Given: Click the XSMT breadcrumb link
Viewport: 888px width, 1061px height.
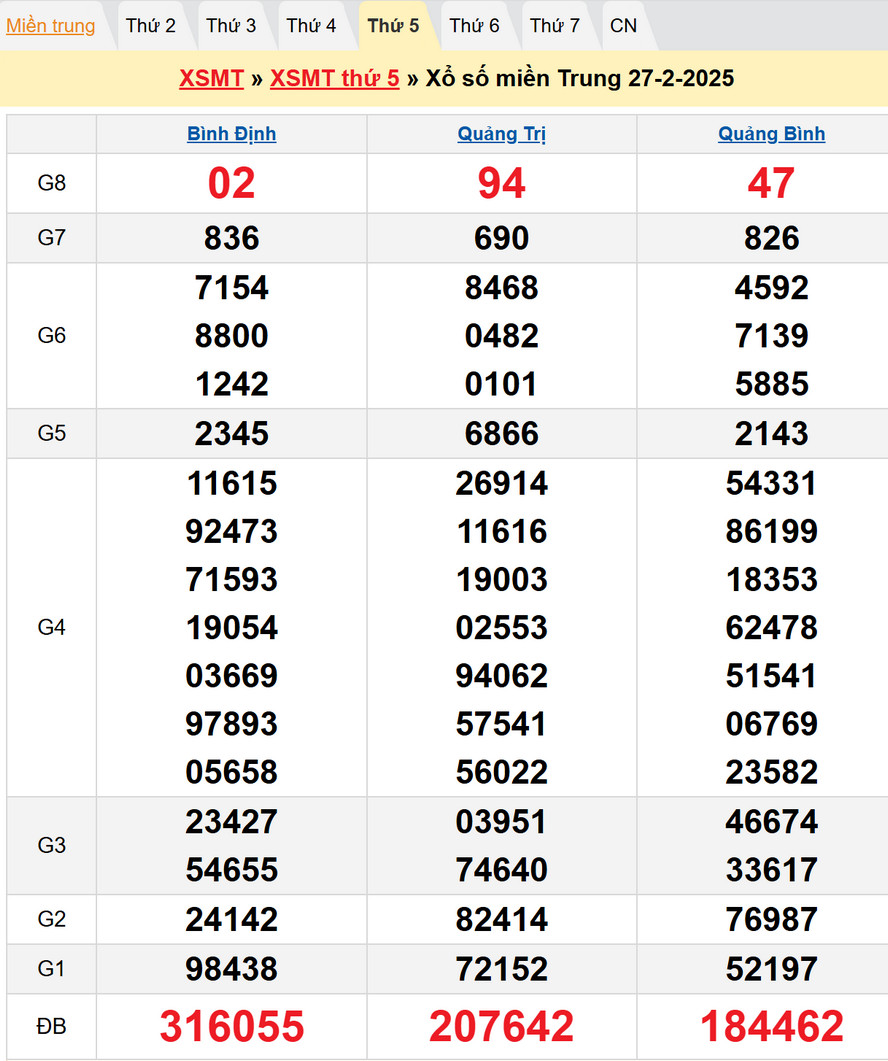Looking at the screenshot, I should (211, 79).
